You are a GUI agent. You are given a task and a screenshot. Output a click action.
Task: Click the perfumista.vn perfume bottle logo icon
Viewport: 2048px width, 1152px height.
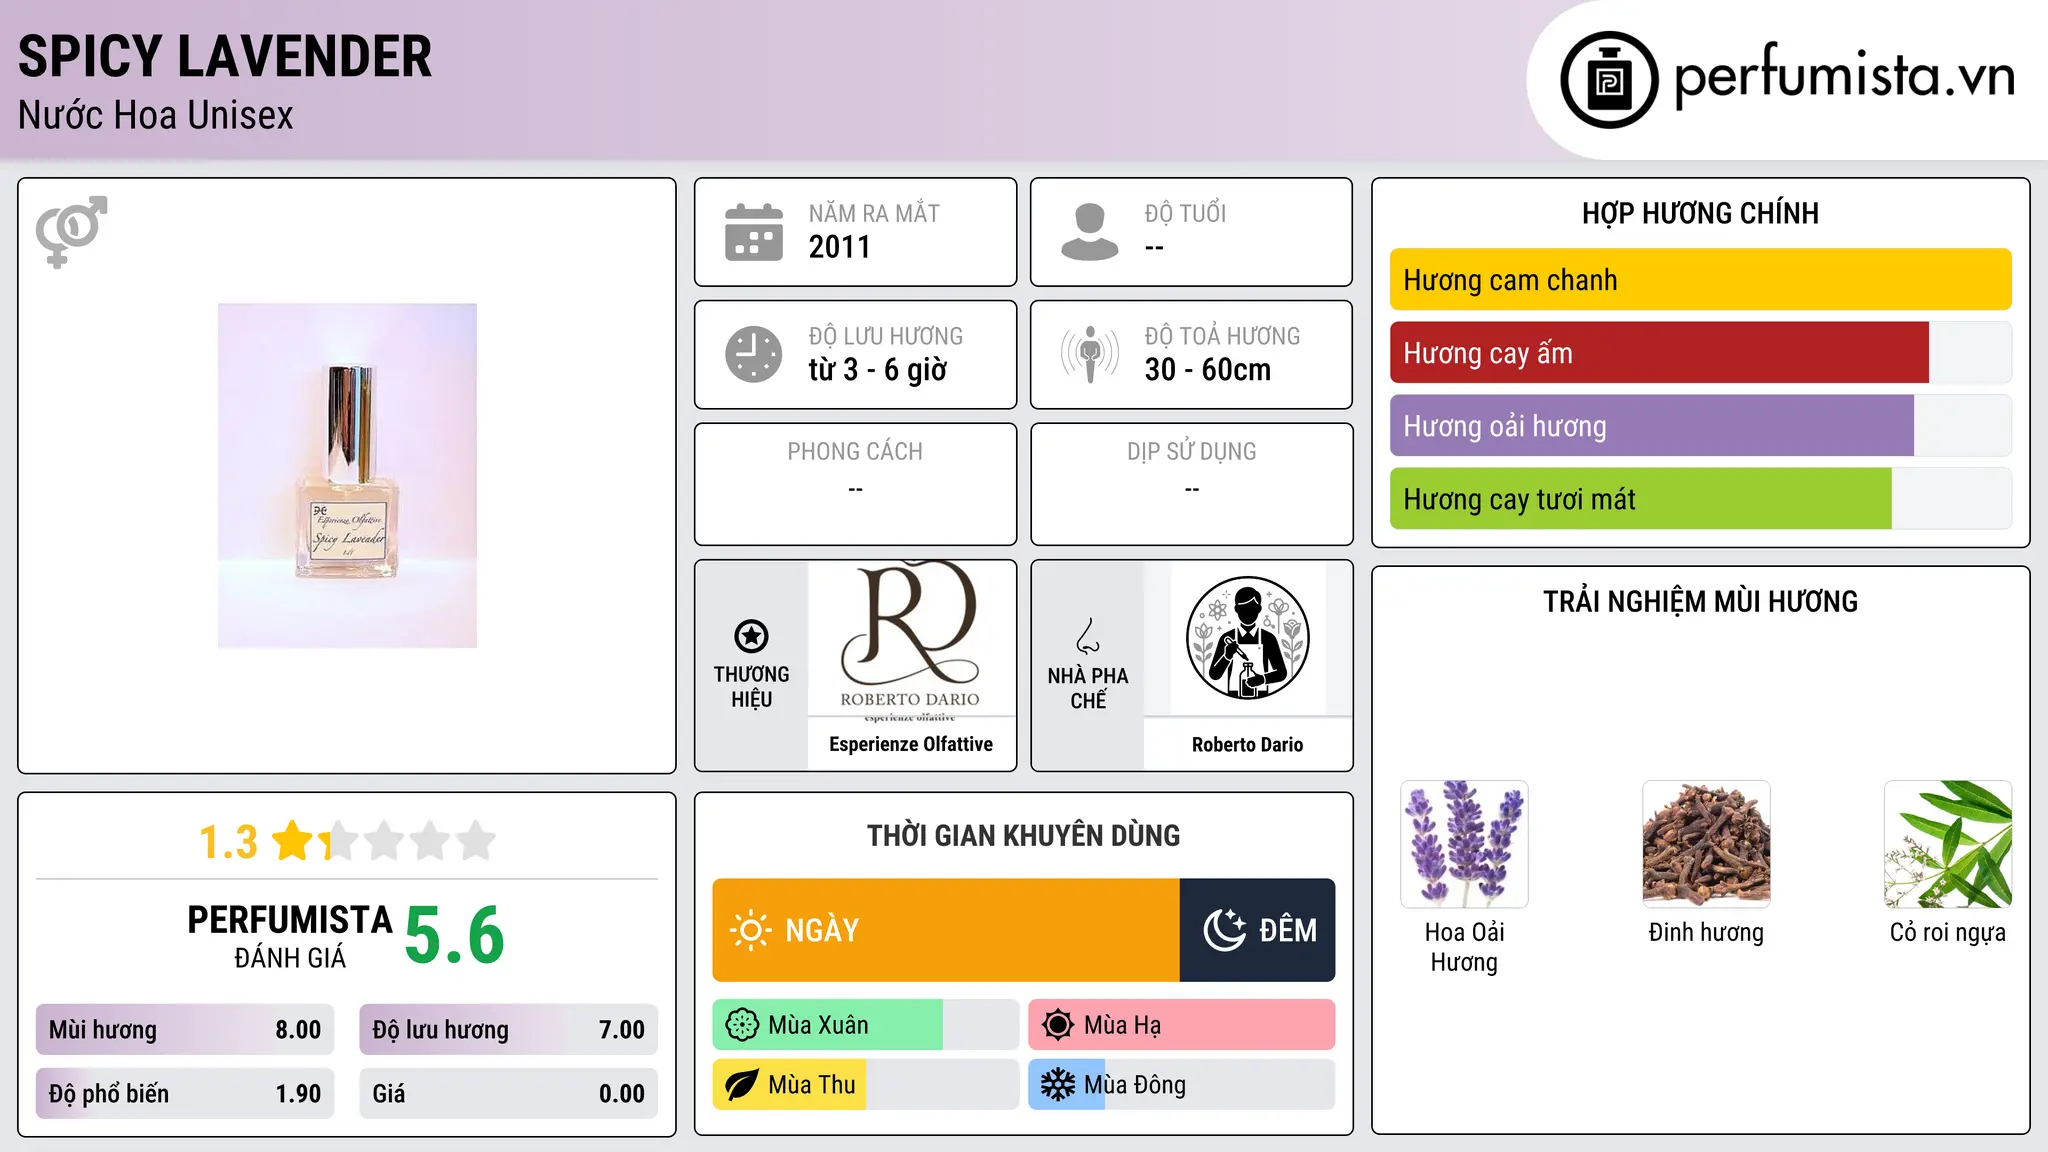[x=1609, y=80]
